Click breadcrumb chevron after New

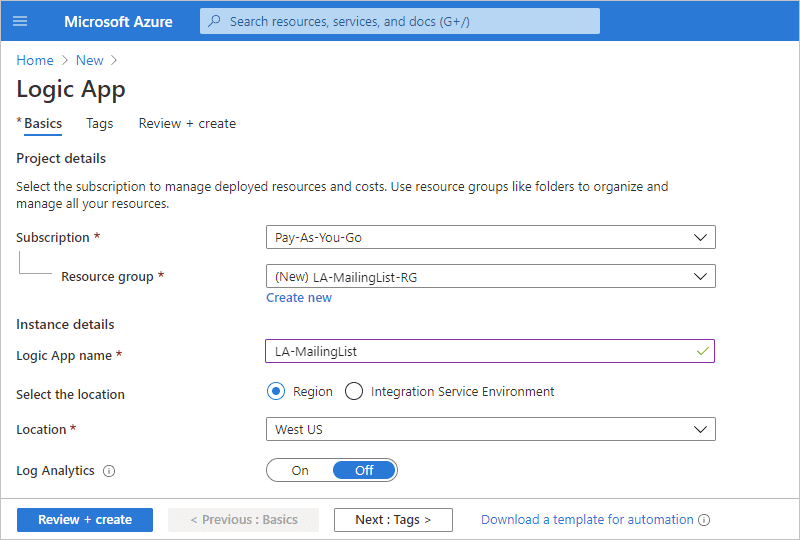tap(114, 60)
